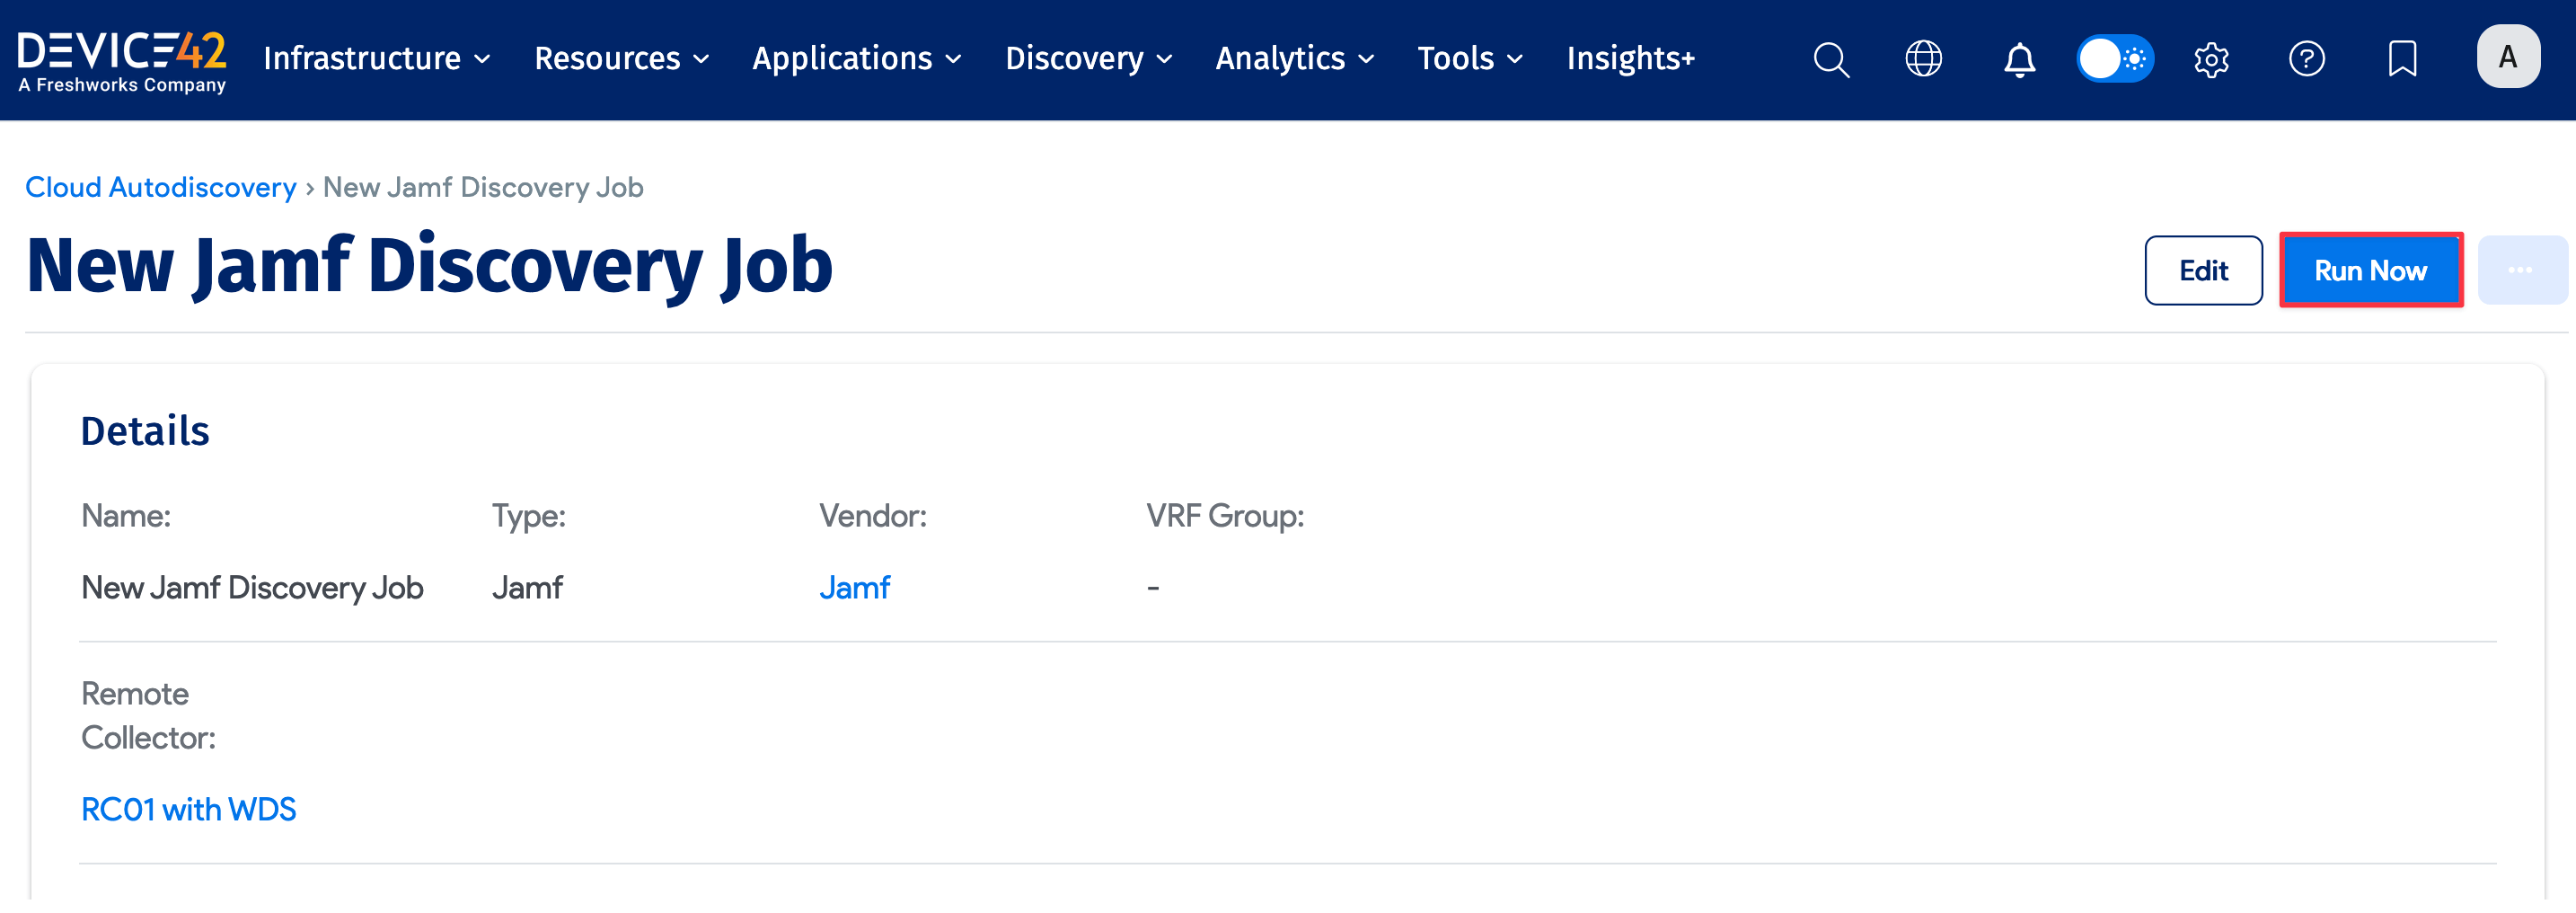Expand the Resources dropdown menu
The image size is (2576, 913).
(621, 59)
